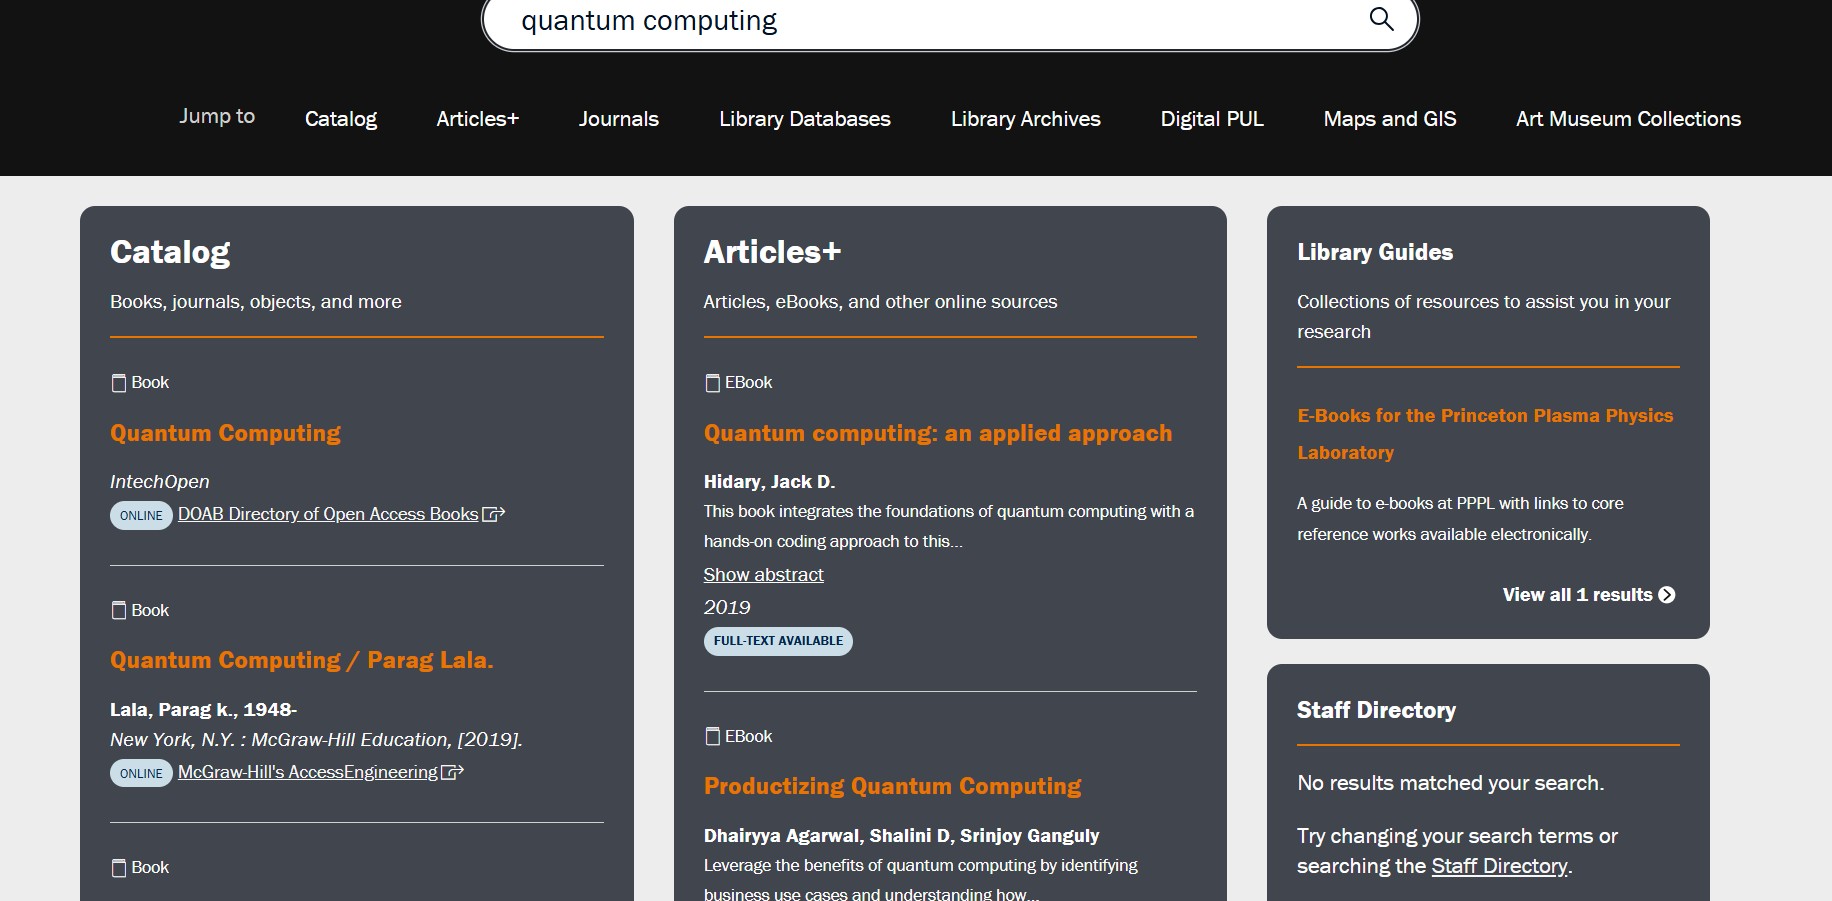1832x901 pixels.
Task: Click the magnifying glass search icon
Action: coord(1381,19)
